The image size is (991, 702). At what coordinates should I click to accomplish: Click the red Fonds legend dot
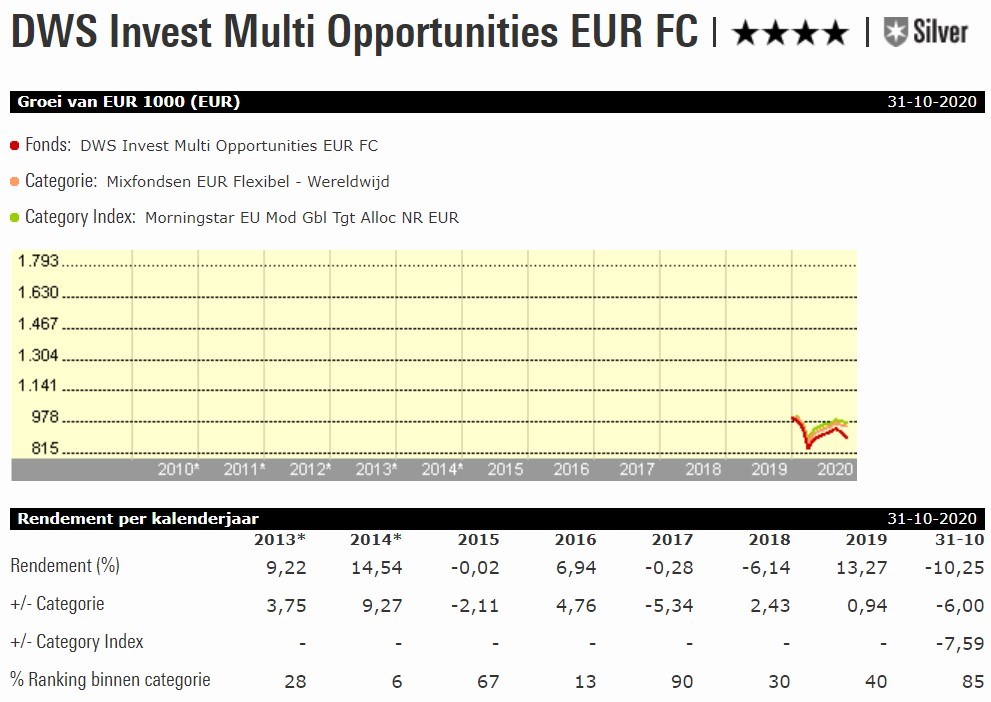coord(14,145)
